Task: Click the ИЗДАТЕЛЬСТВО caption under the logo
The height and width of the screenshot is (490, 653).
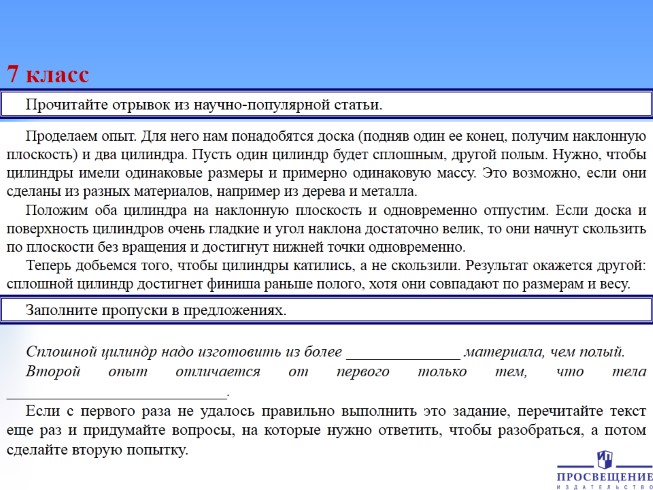Action: click(603, 483)
